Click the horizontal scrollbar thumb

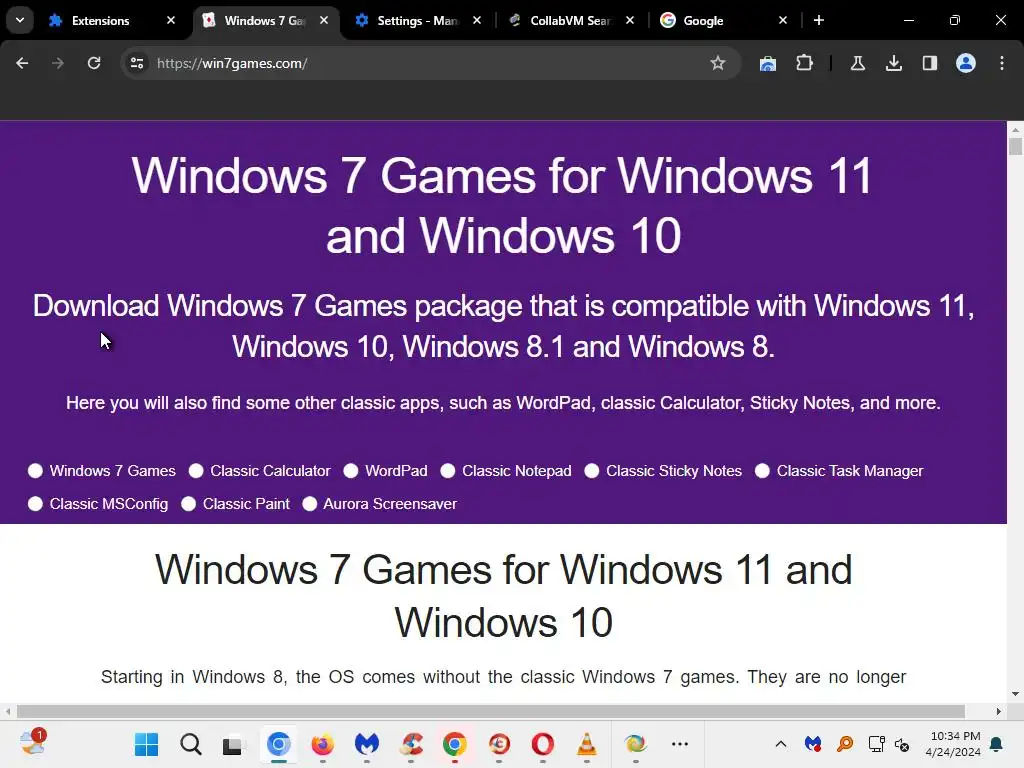pos(490,711)
